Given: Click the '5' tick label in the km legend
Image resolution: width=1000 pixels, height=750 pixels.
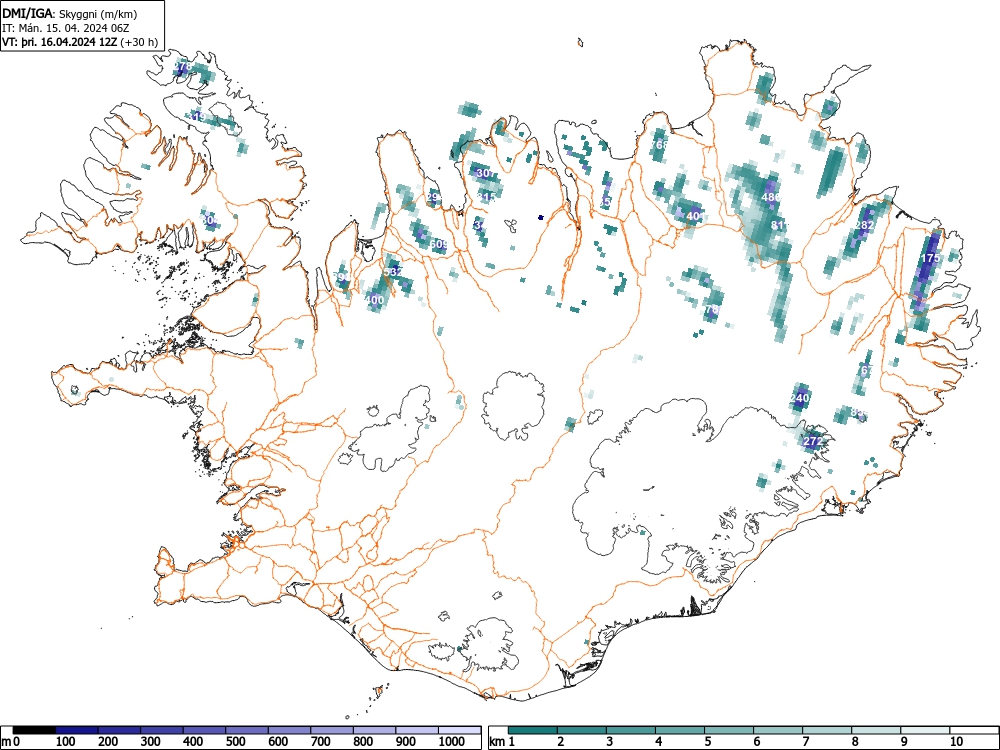Looking at the screenshot, I should [707, 742].
